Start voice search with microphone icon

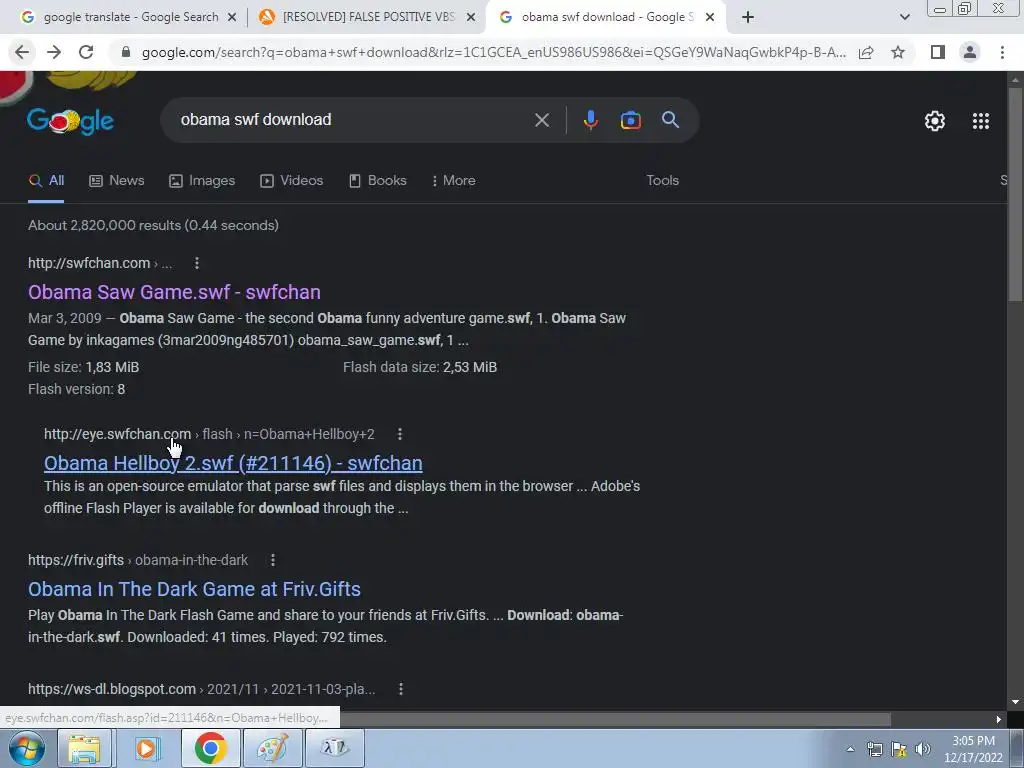[590, 120]
